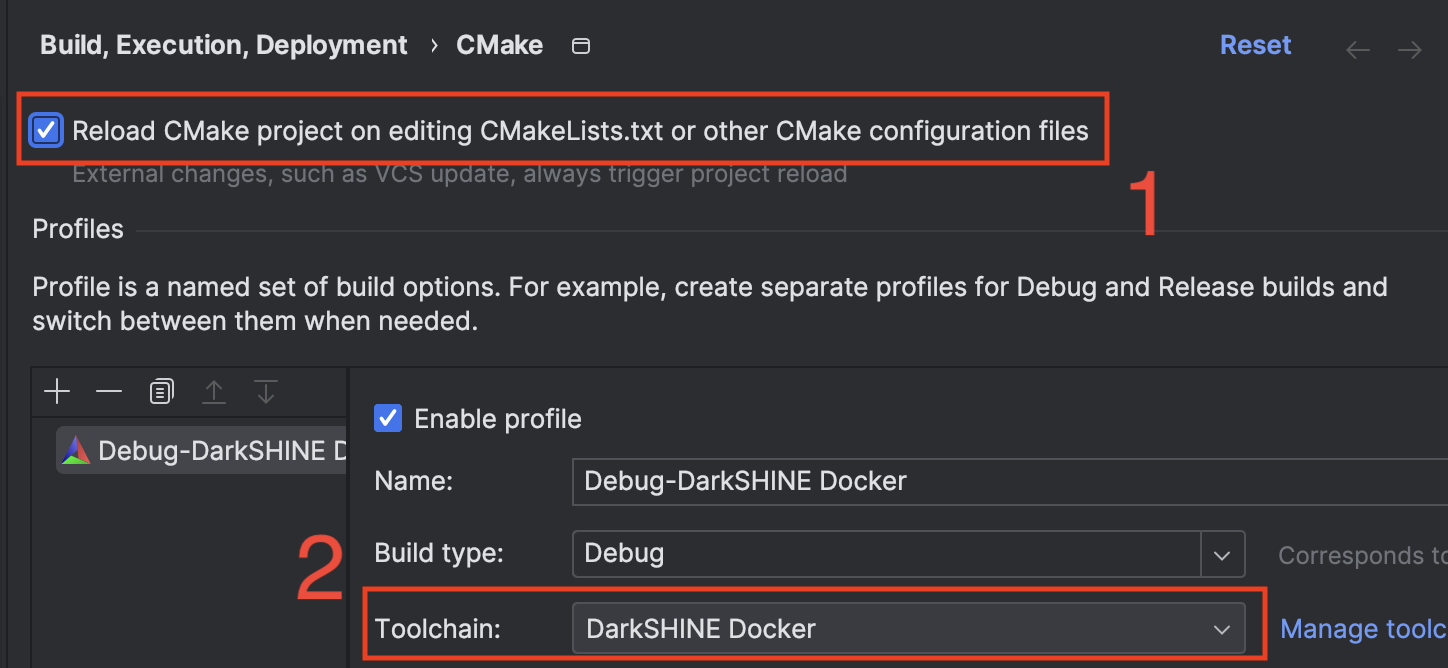Open the Toolchain DarkSHINE Docker dropdown
This screenshot has height=668, width=1448.
[909, 629]
